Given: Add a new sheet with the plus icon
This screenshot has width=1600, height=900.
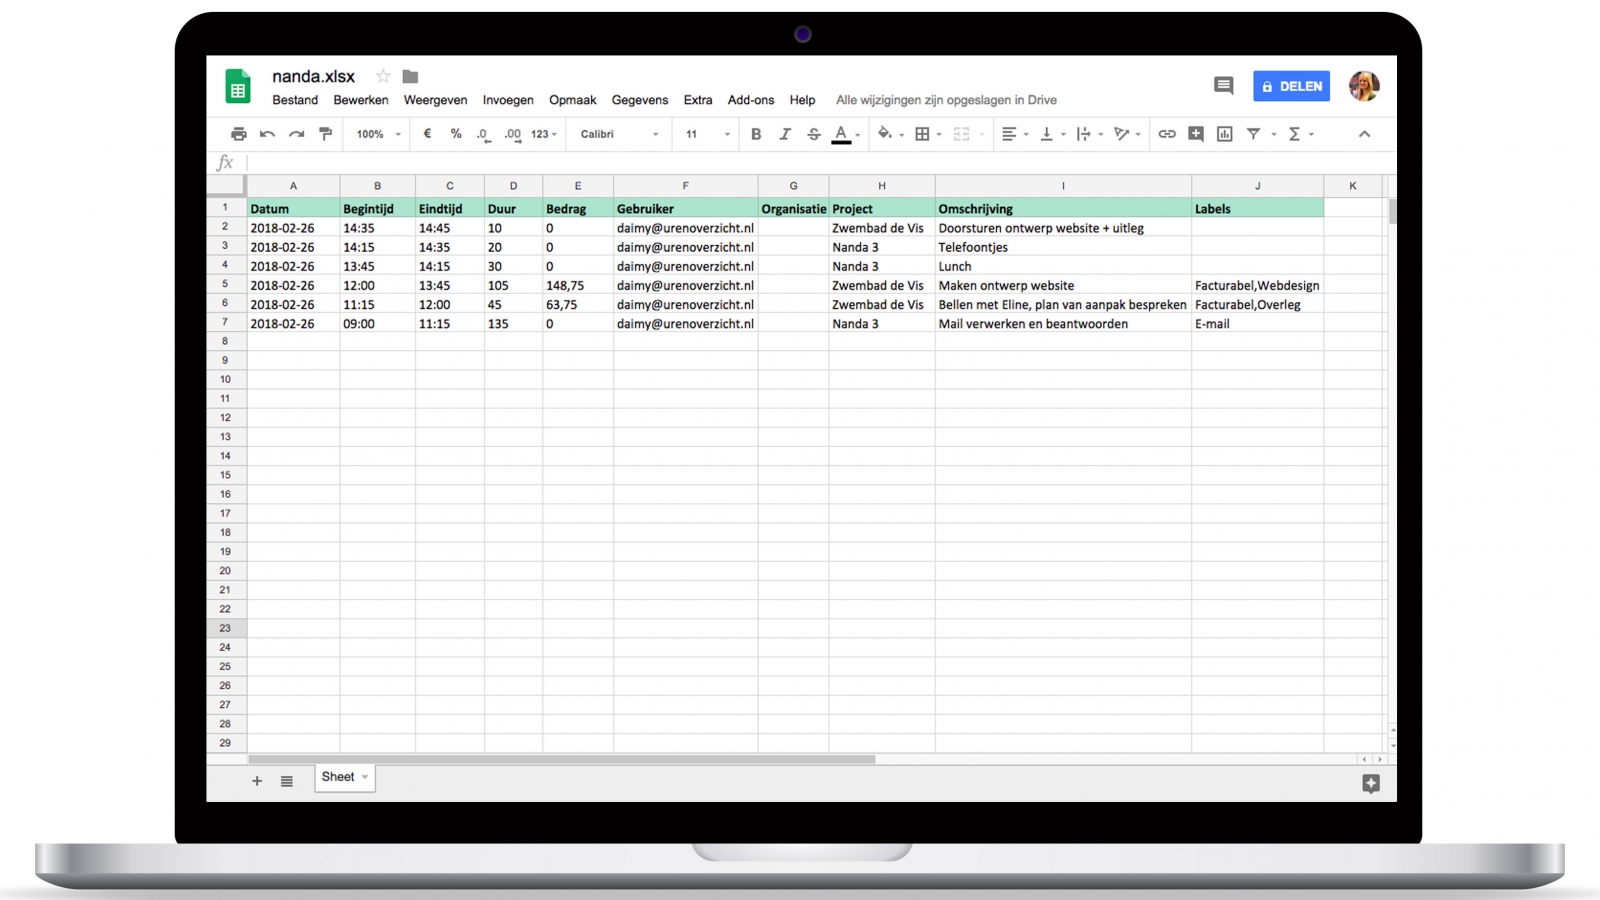Looking at the screenshot, I should click(257, 781).
